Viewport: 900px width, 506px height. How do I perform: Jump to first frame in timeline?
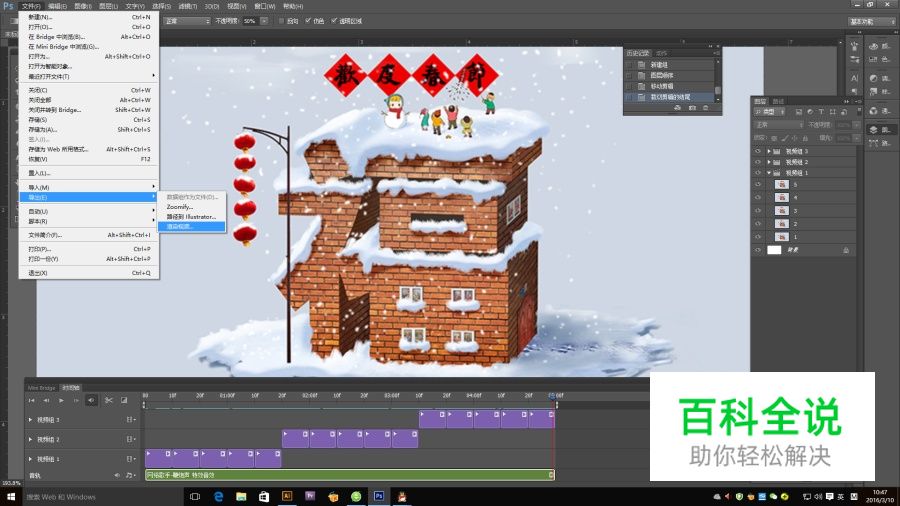(x=31, y=400)
